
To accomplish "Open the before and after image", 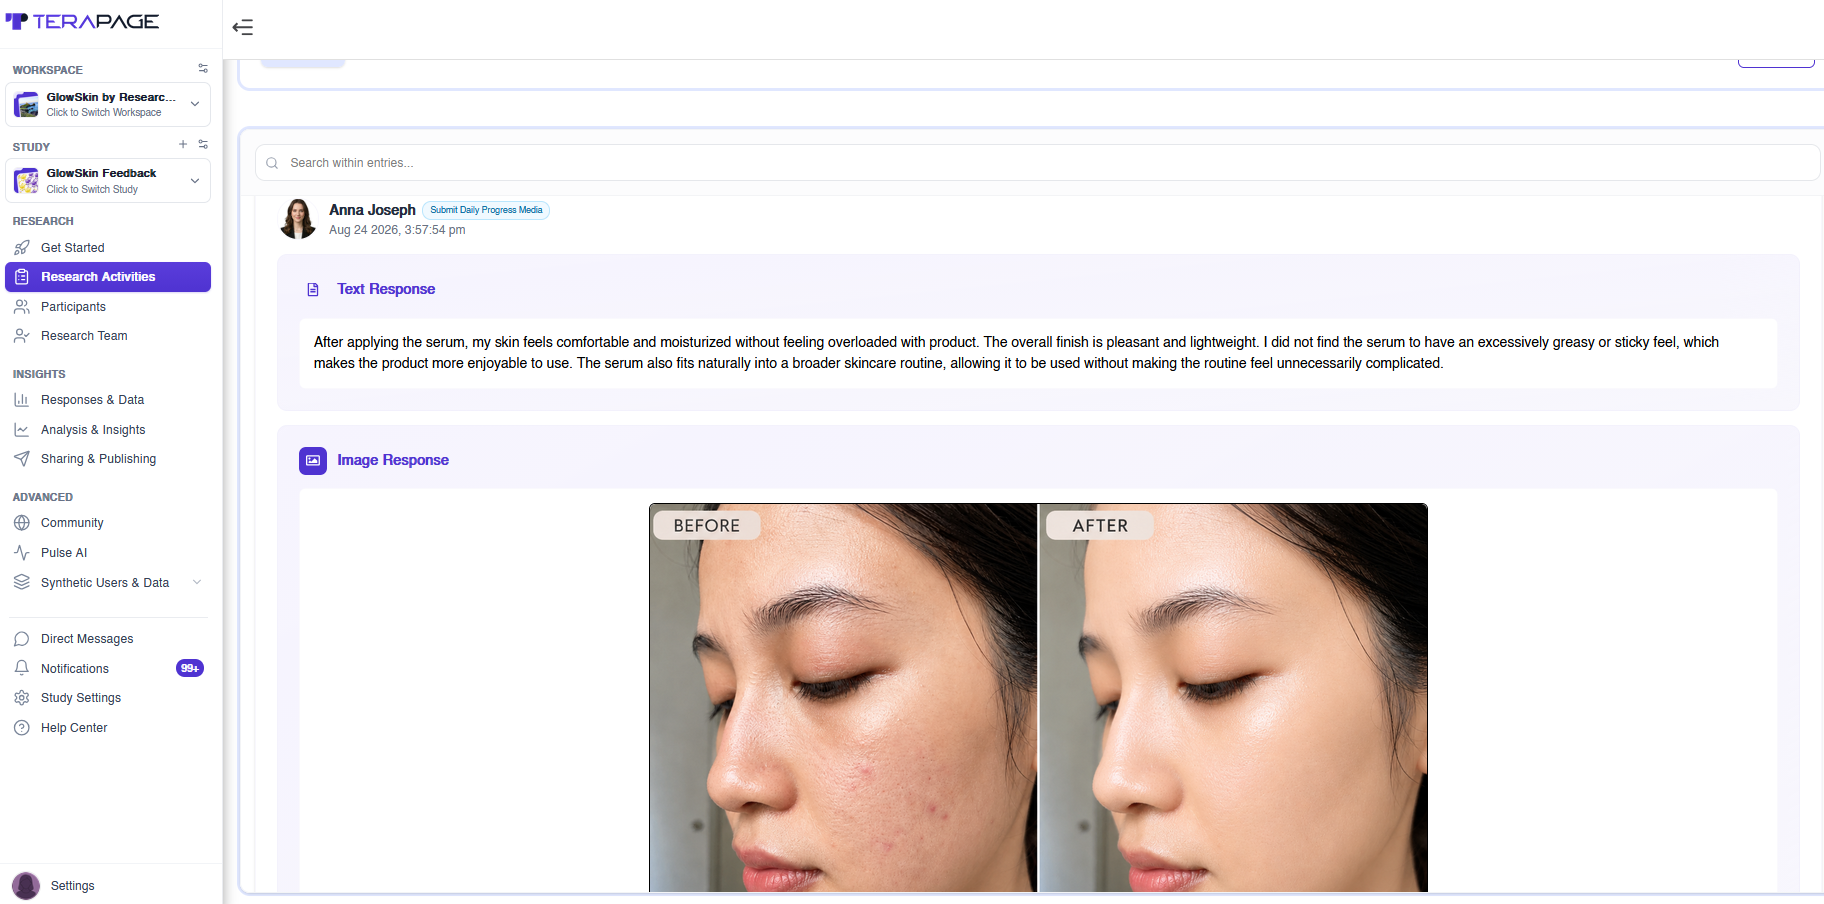I will [1038, 698].
